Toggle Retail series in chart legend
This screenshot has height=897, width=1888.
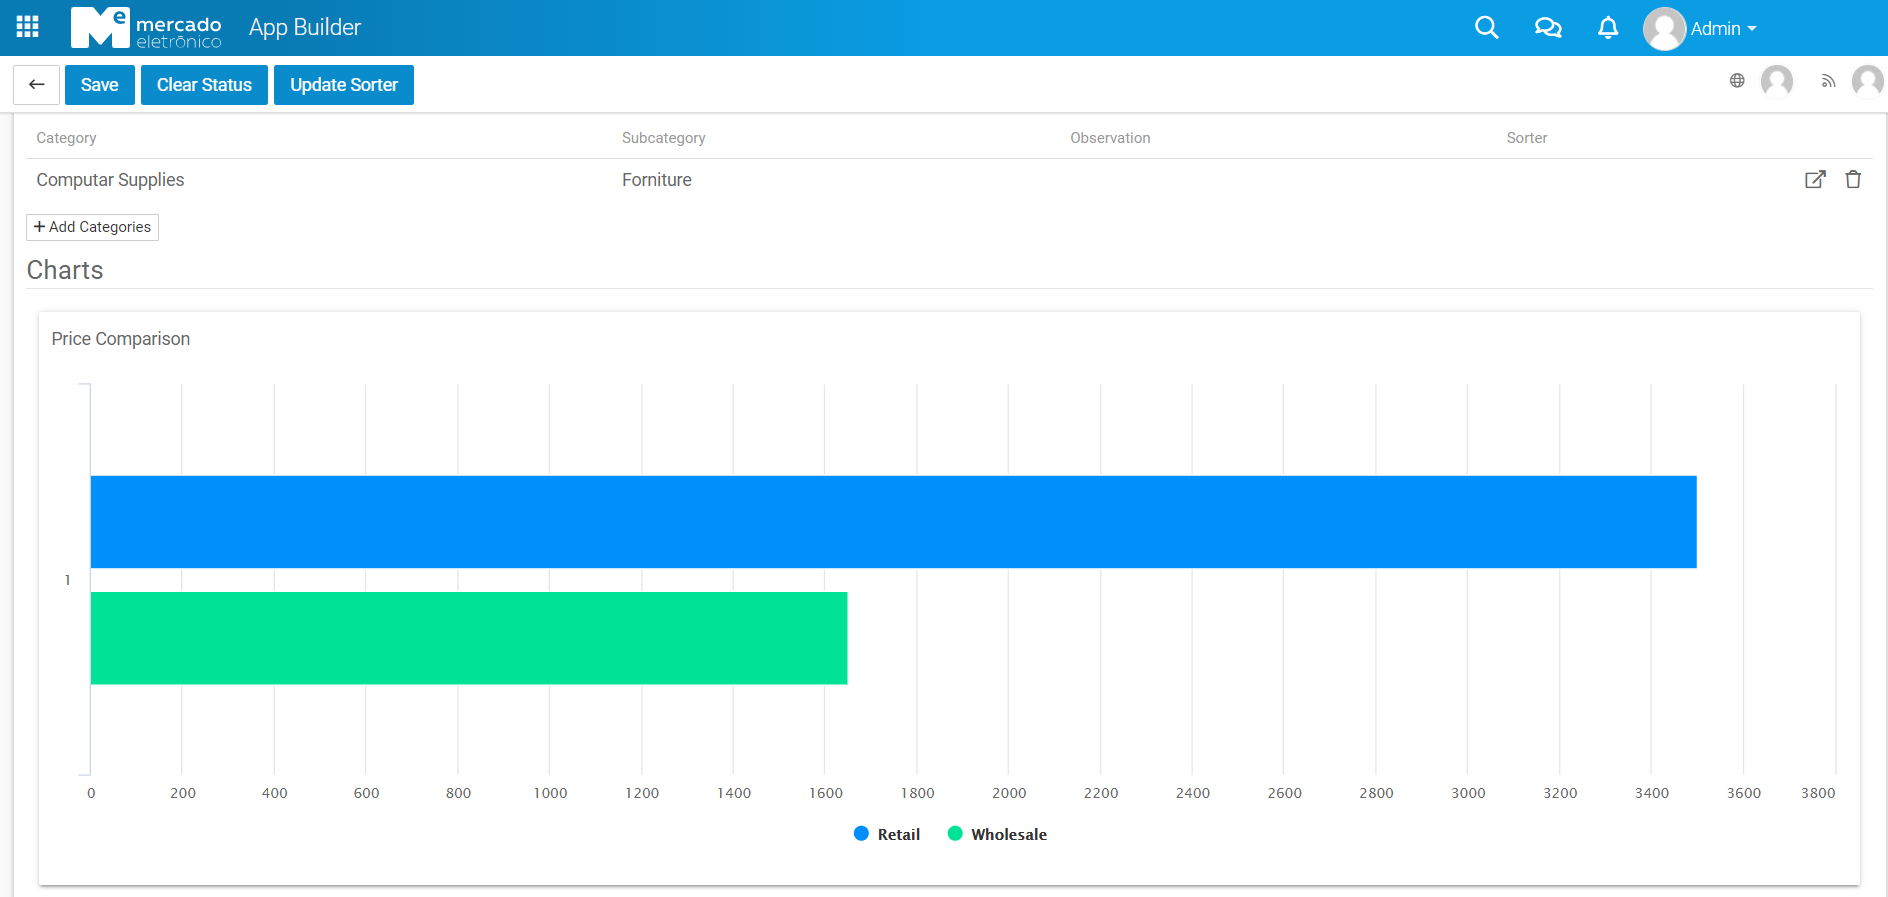pyautogui.click(x=887, y=834)
